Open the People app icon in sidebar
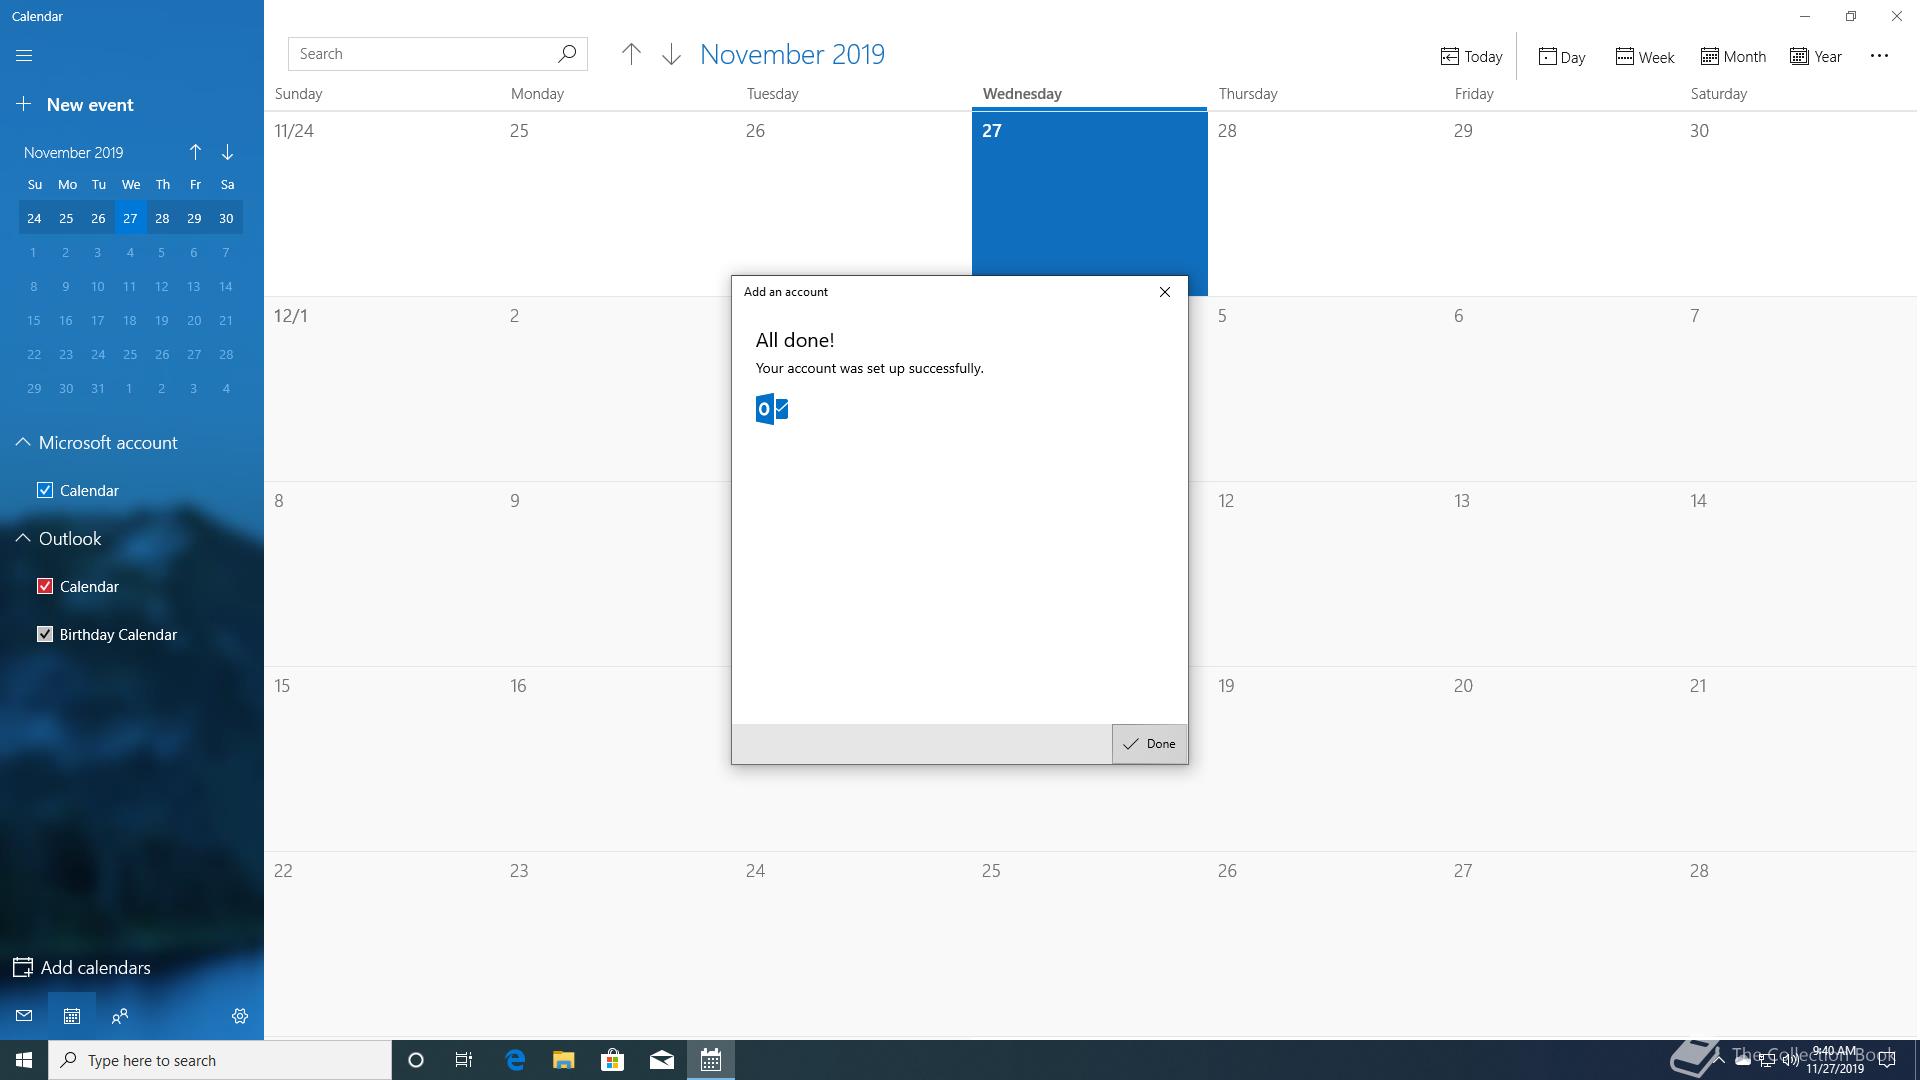Screen dimensions: 1920x1080 click(120, 1016)
